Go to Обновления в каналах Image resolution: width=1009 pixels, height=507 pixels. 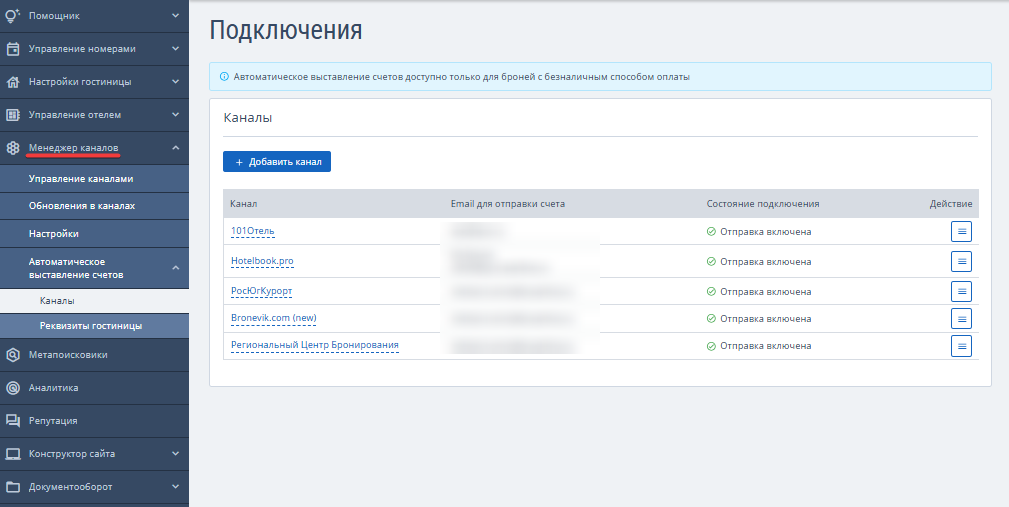82,206
